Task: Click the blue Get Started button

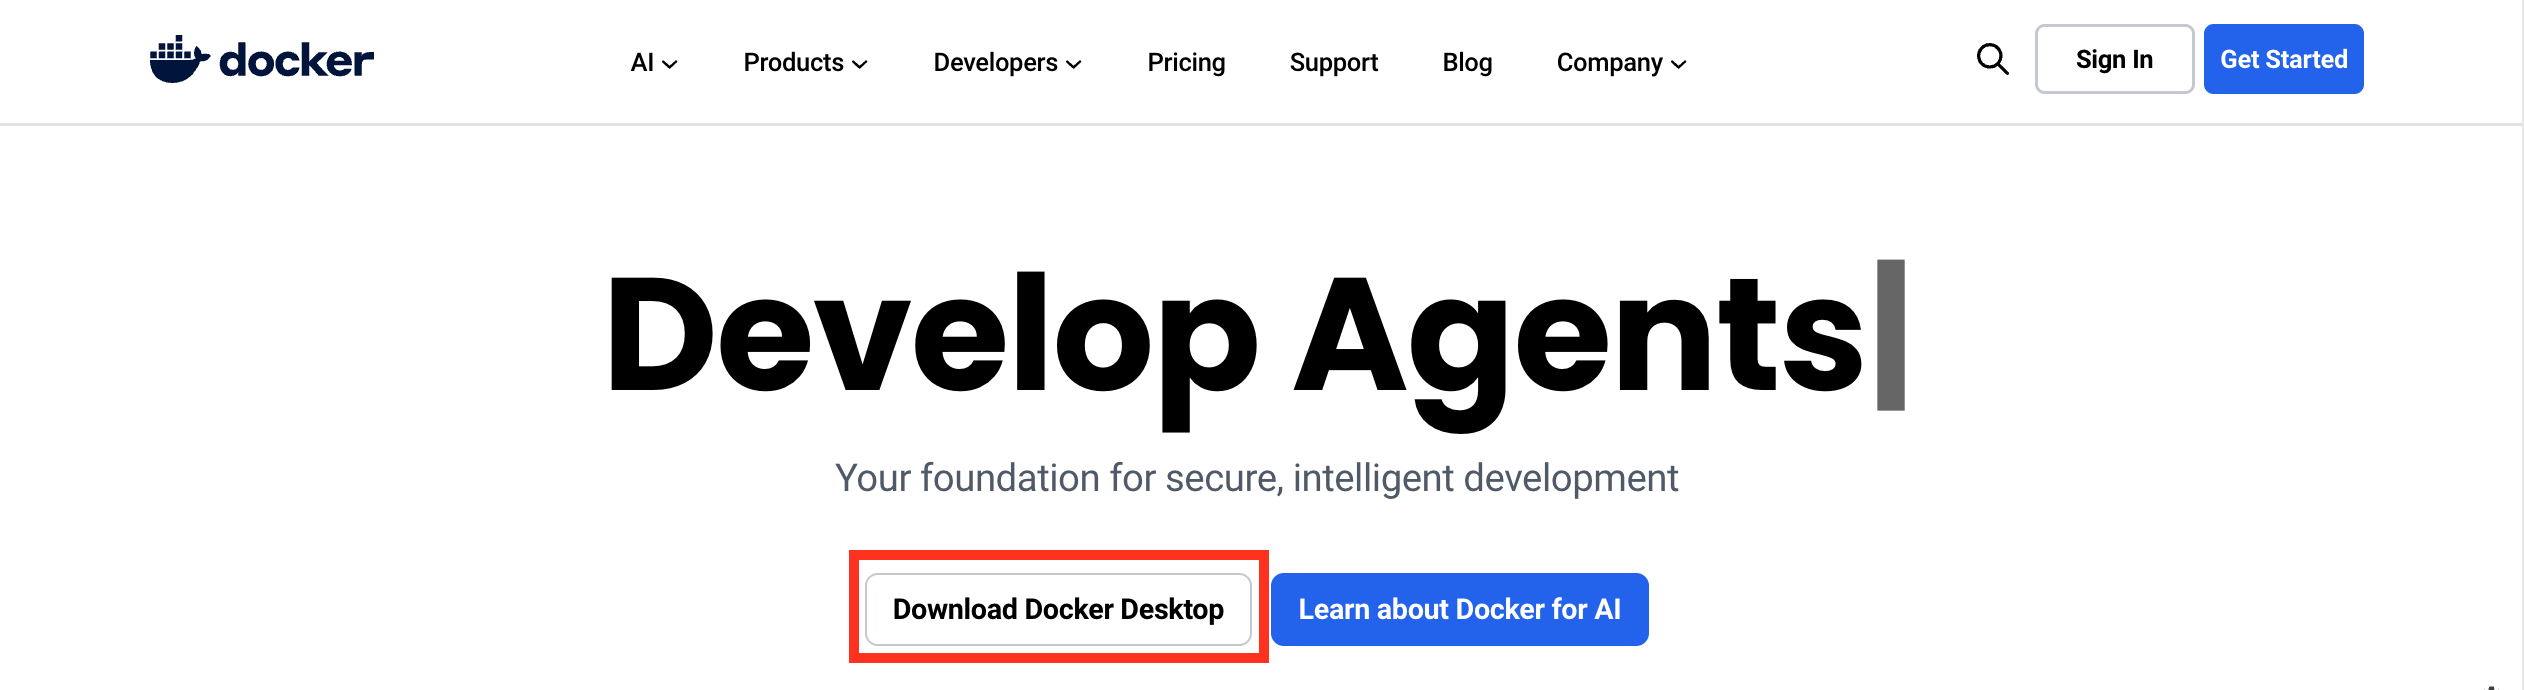Action: [2283, 60]
